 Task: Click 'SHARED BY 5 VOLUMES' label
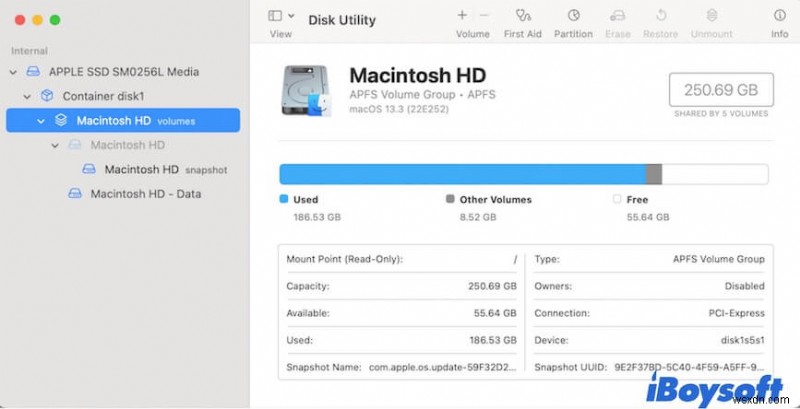pos(721,114)
